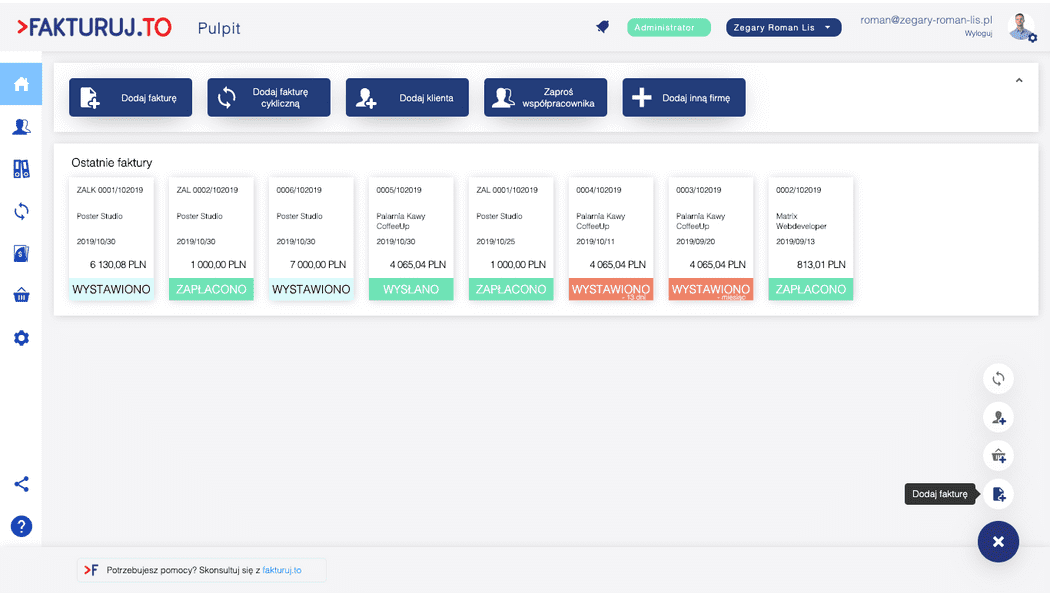Open the clients section in the sidebar

coord(21,127)
